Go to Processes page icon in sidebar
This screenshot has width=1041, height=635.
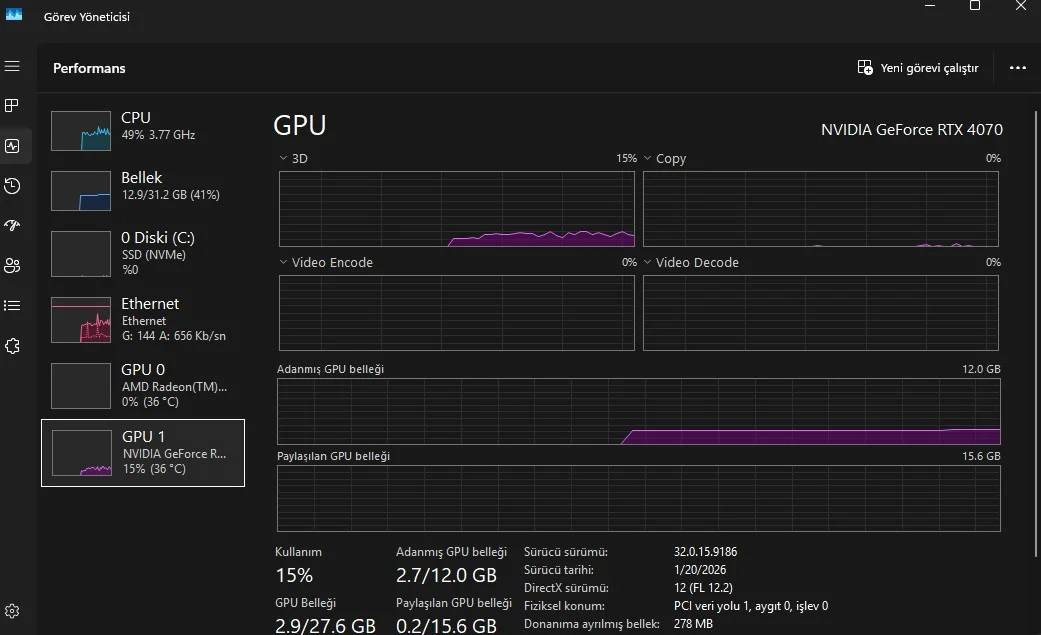point(13,105)
